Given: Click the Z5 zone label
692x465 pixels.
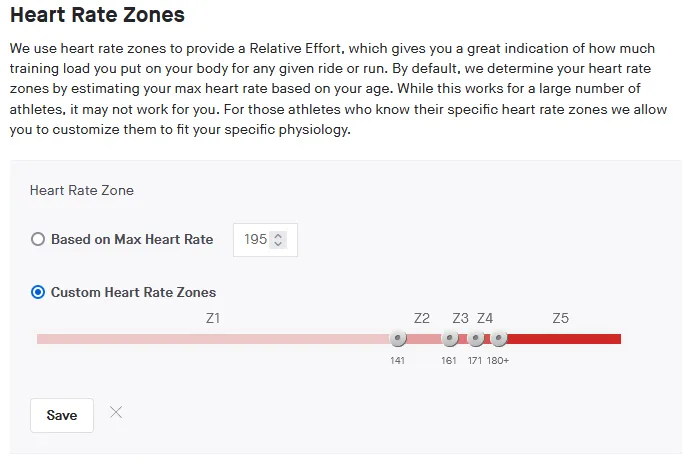Looking at the screenshot, I should (561, 319).
